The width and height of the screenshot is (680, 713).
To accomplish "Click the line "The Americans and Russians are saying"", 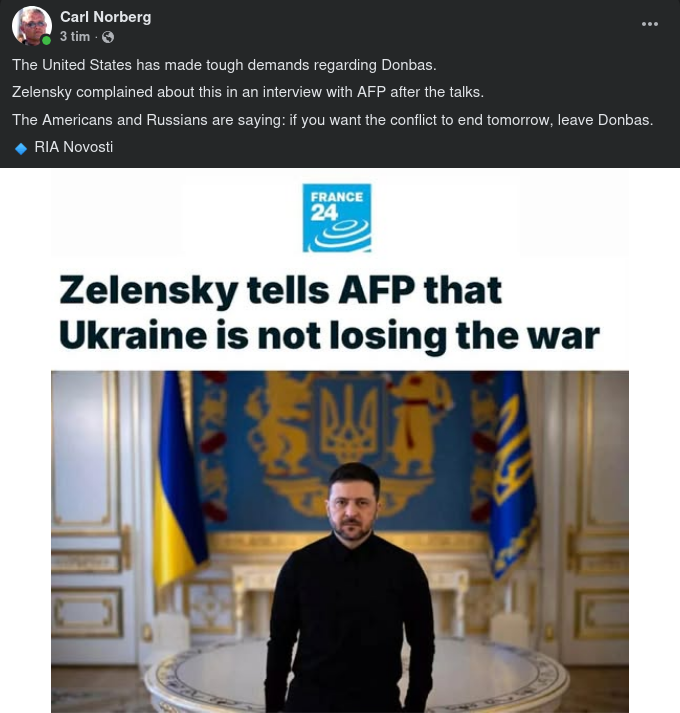I will (332, 120).
